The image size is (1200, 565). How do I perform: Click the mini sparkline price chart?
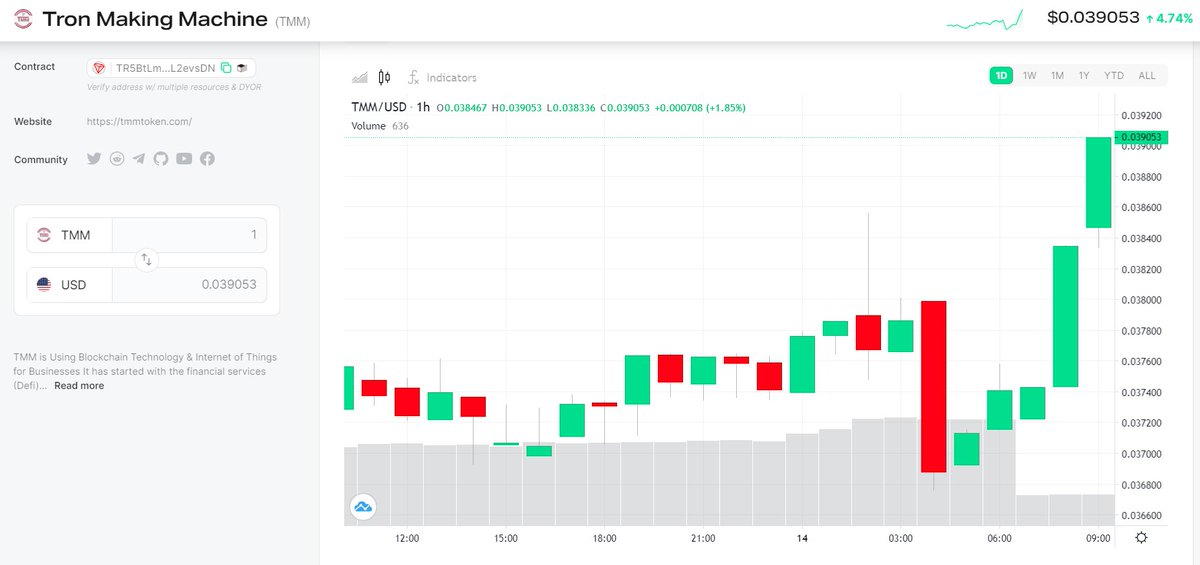coord(985,19)
